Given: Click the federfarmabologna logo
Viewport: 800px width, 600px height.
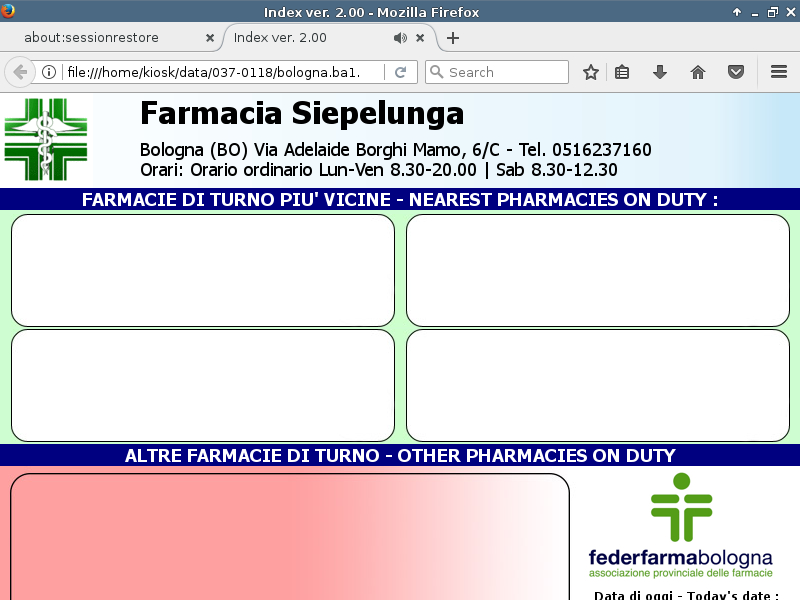Looking at the screenshot, I should click(680, 527).
